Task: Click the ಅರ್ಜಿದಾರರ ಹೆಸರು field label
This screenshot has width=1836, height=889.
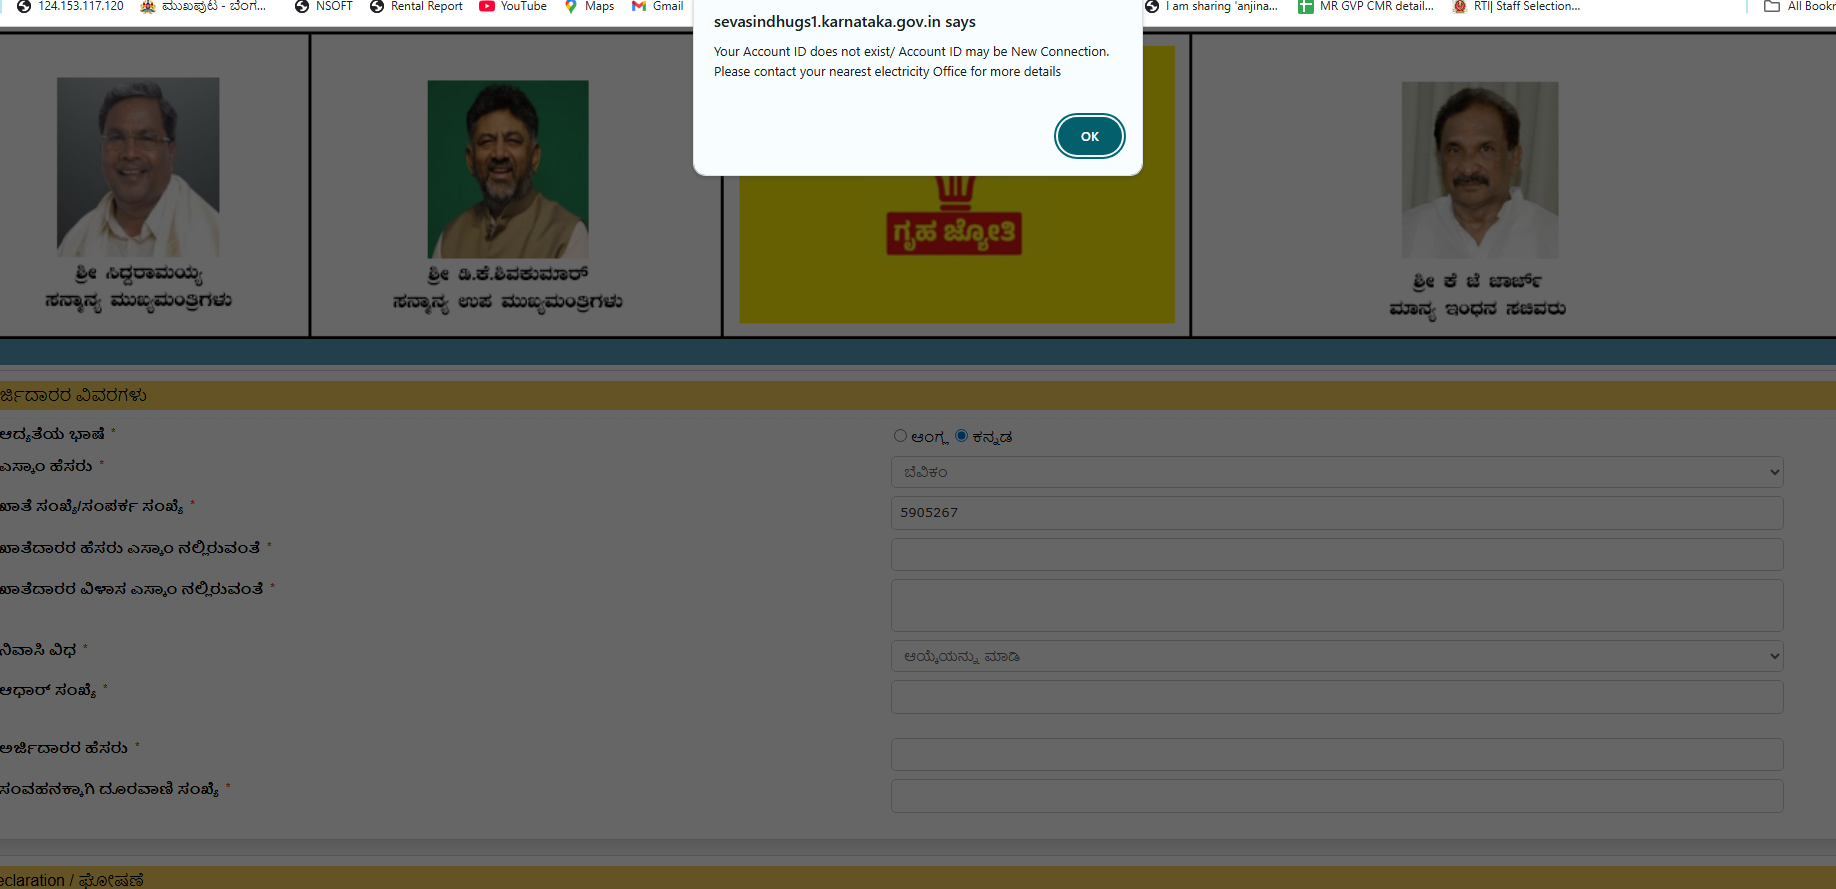Action: [x=64, y=748]
